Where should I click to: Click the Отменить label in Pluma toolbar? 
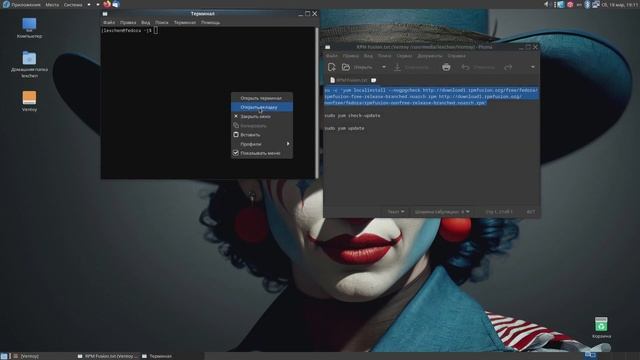[484, 67]
